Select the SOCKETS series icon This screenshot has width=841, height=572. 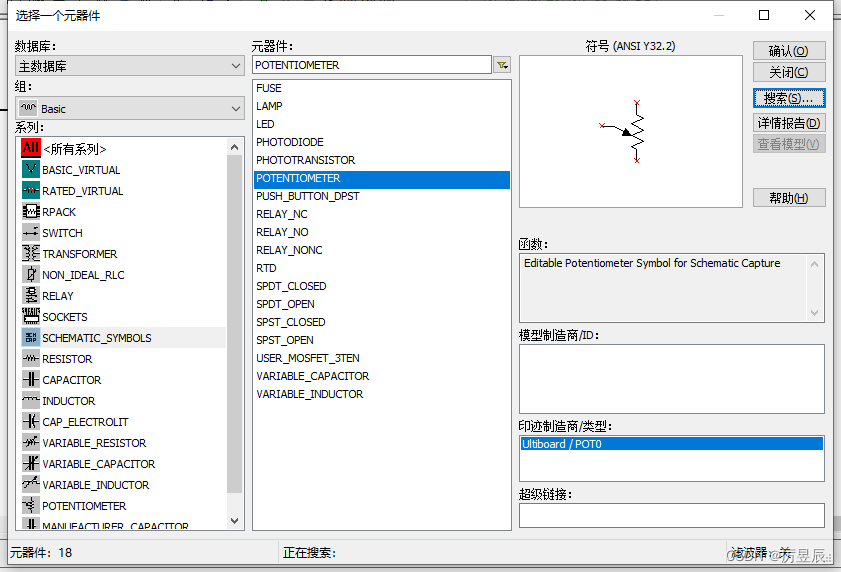click(x=31, y=317)
